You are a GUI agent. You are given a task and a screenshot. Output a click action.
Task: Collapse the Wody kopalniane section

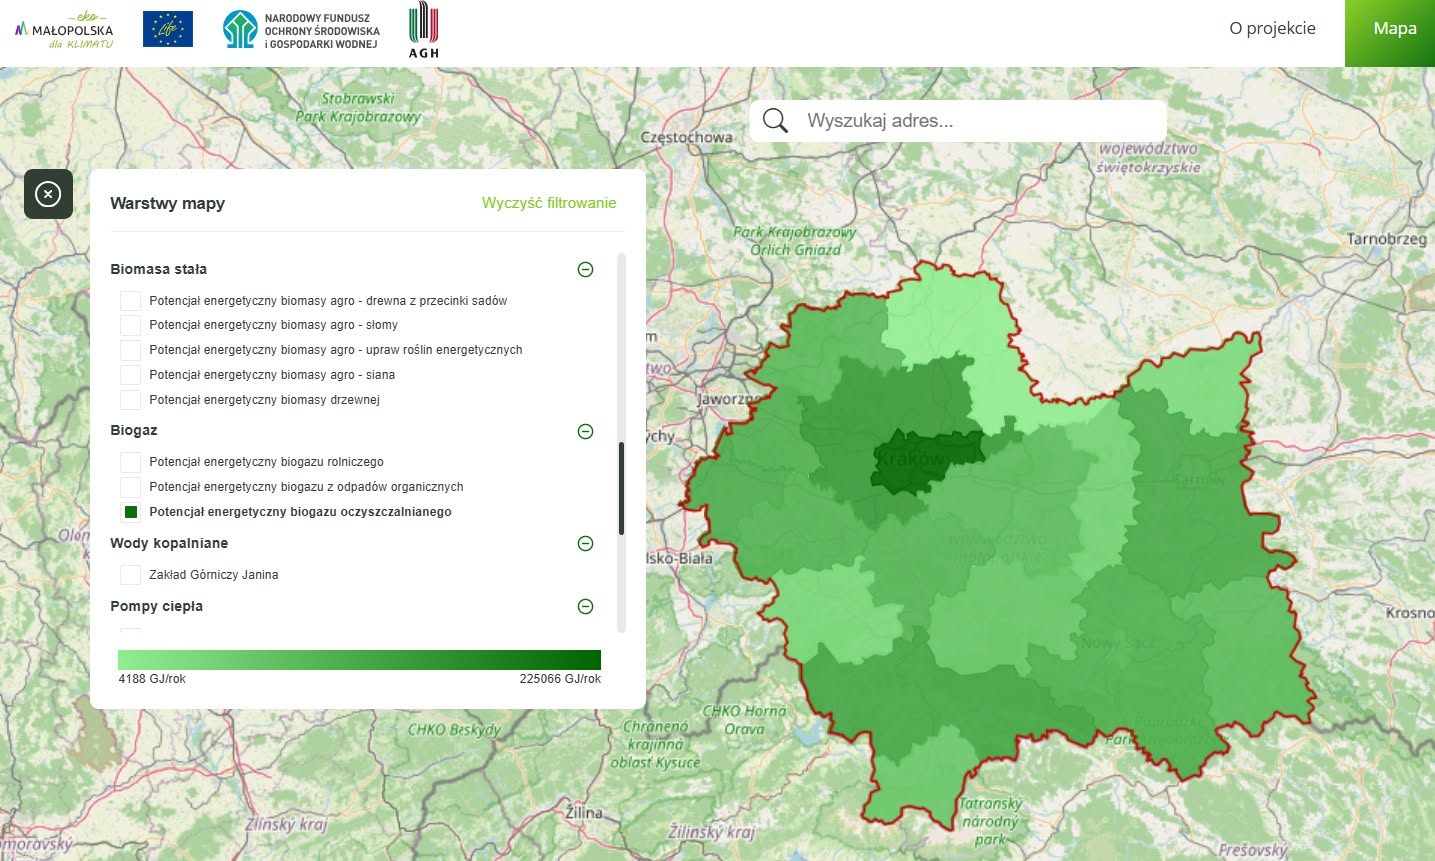pyautogui.click(x=586, y=544)
